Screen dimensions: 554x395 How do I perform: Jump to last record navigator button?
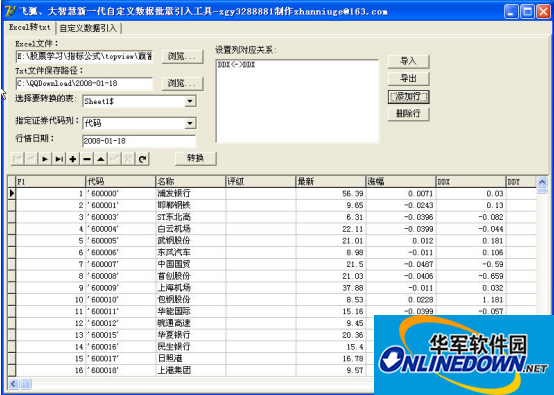[x=59, y=159]
